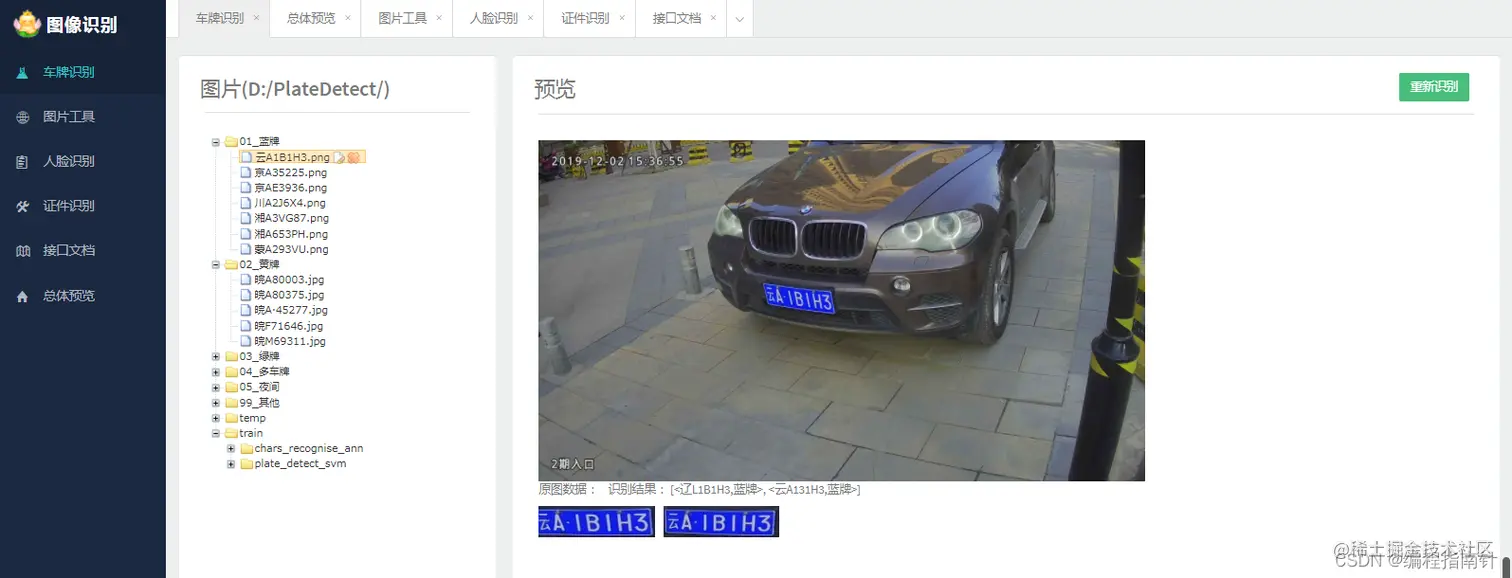
Task: Select file 皖M69311.jpg
Action: coord(290,341)
